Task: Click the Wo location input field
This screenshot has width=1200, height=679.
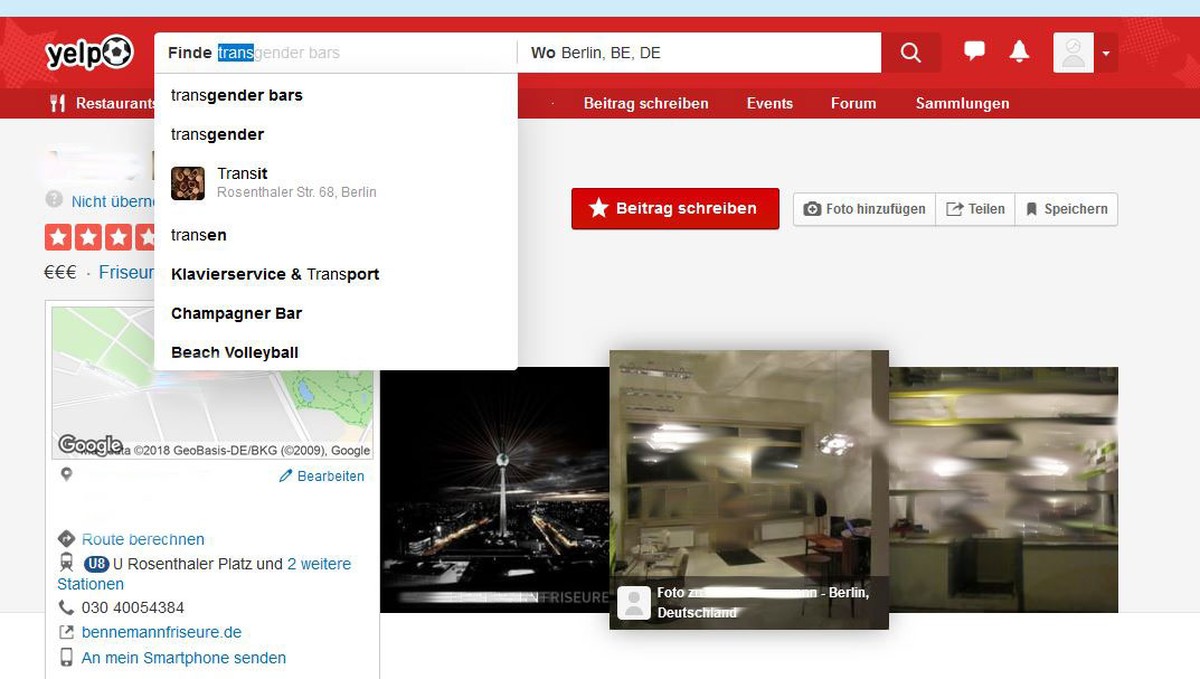Action: pos(699,53)
